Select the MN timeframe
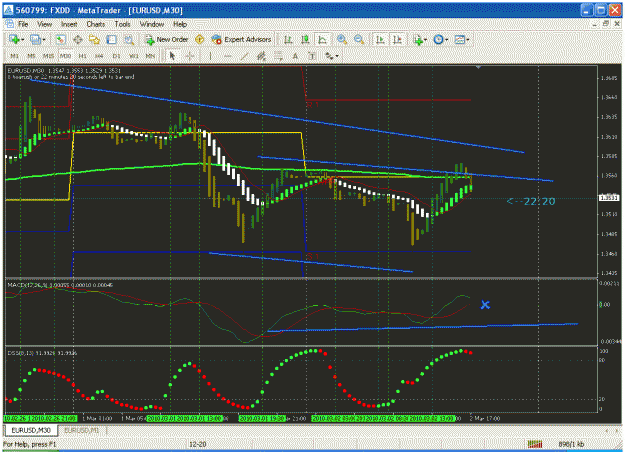The image size is (625, 452). [150, 56]
